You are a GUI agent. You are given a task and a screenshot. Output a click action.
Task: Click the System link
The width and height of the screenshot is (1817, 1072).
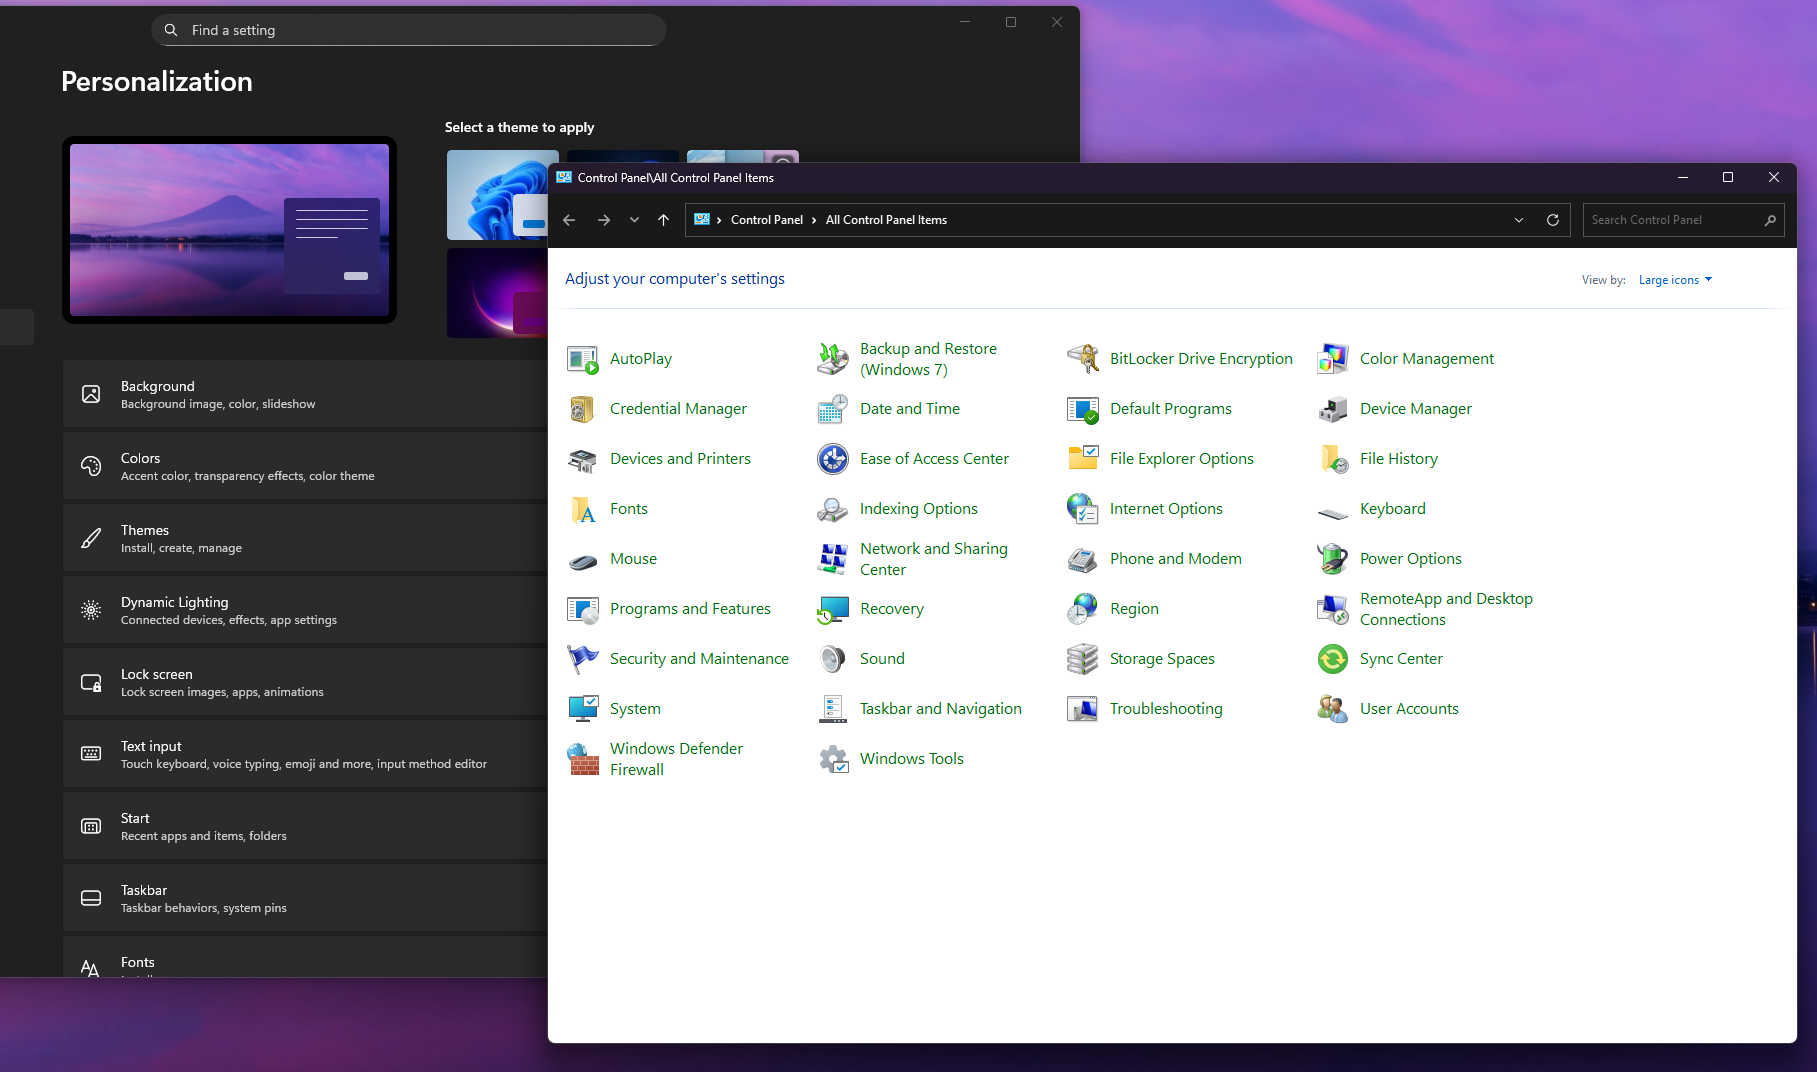point(635,709)
